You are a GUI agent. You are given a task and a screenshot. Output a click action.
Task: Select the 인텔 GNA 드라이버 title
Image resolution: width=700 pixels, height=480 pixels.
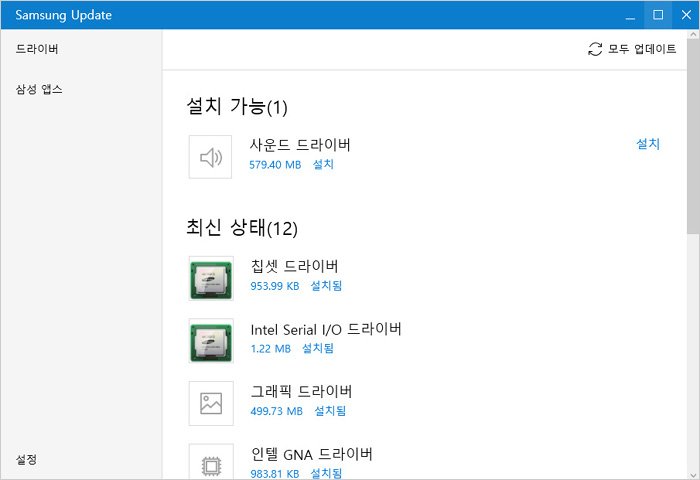click(312, 454)
